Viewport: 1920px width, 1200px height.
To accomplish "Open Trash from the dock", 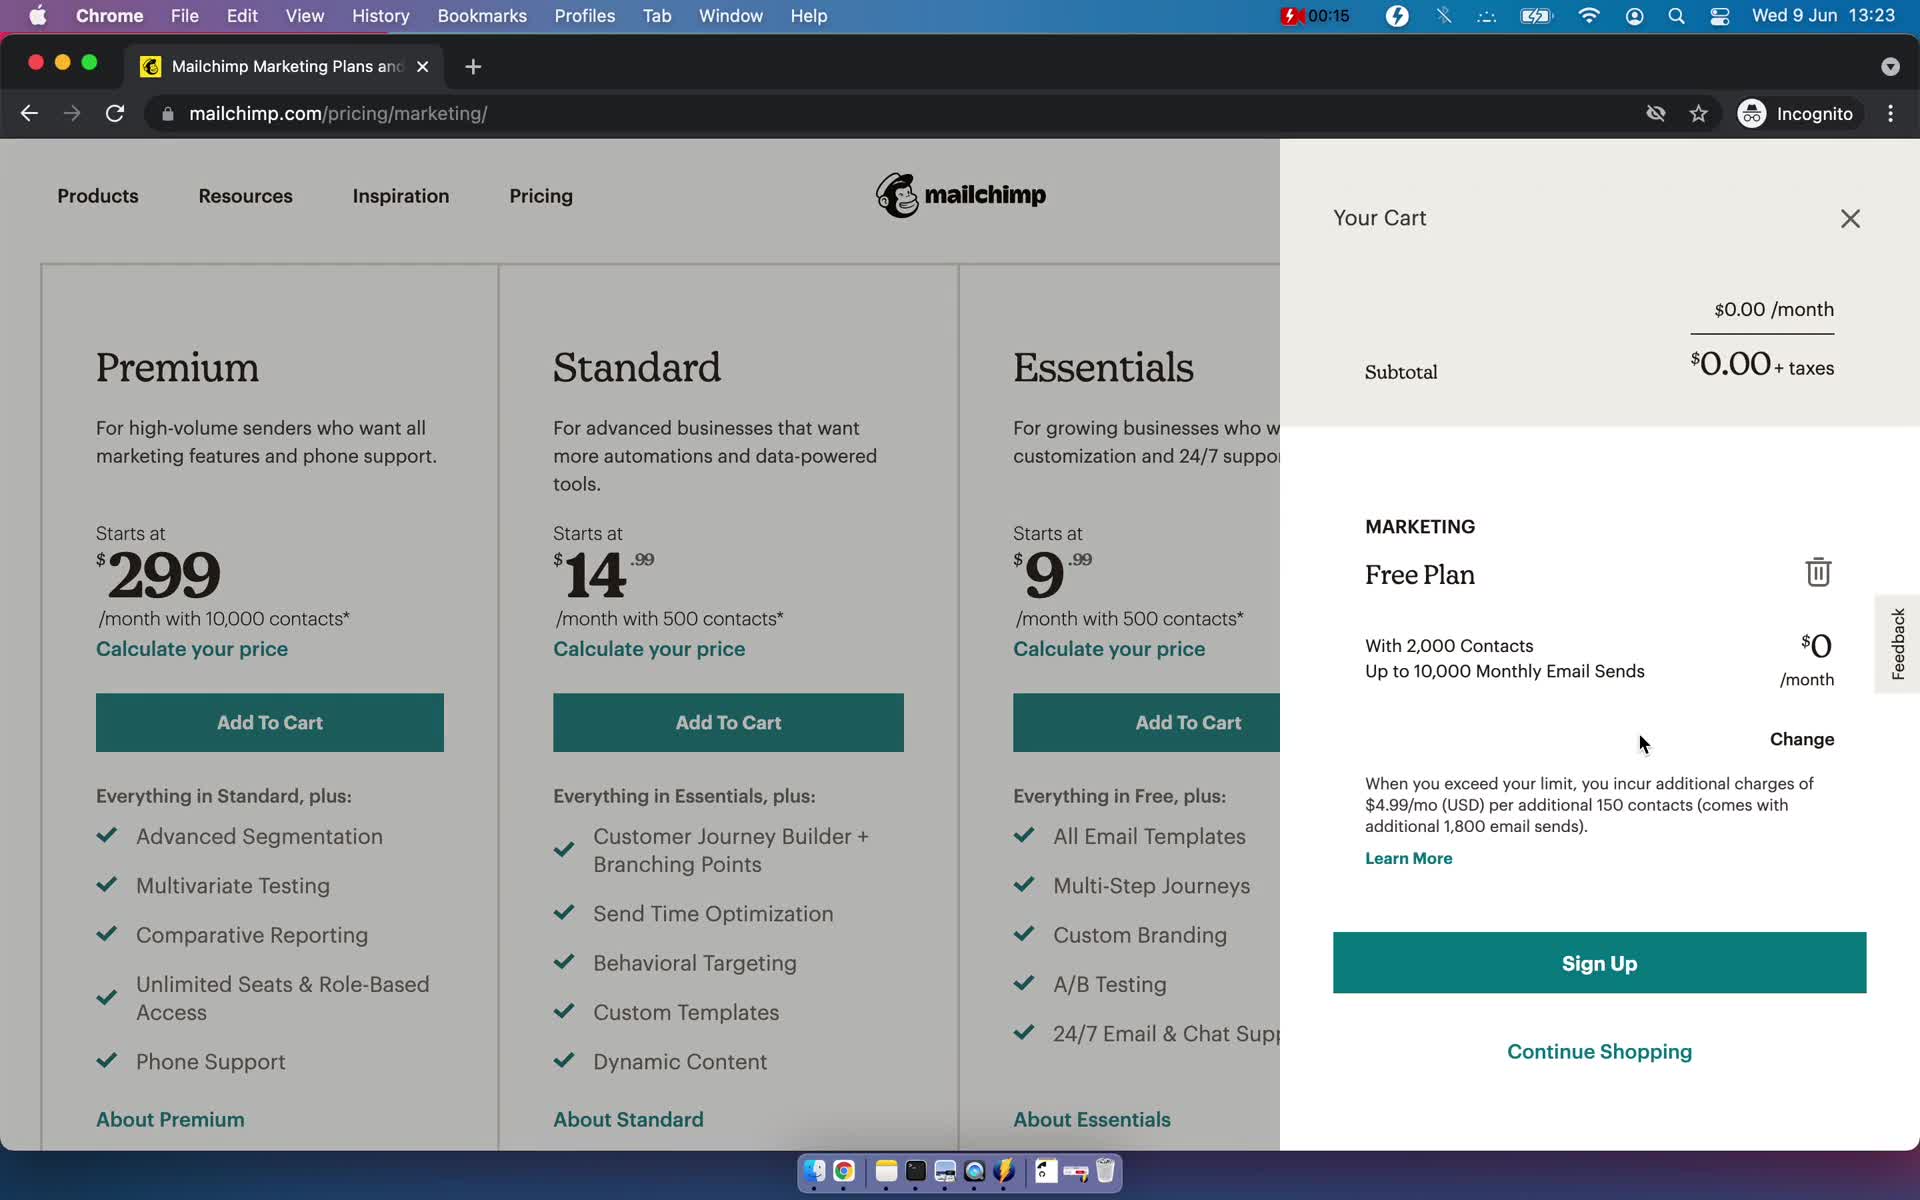I will coord(1105,1171).
